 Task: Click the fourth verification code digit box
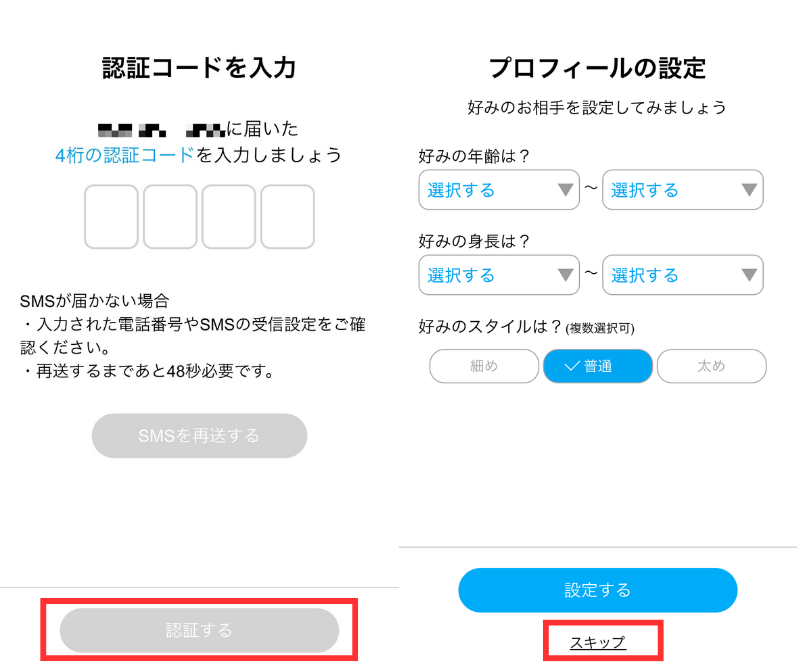(288, 217)
